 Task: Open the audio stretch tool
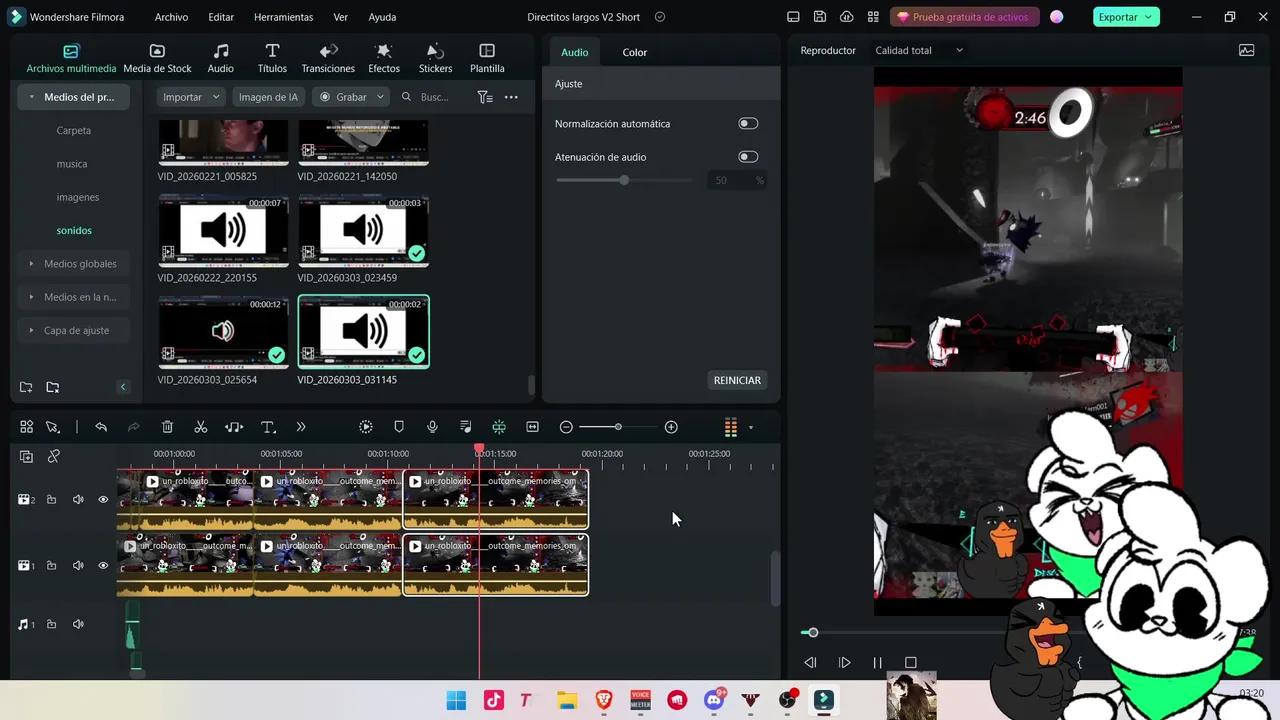(234, 427)
